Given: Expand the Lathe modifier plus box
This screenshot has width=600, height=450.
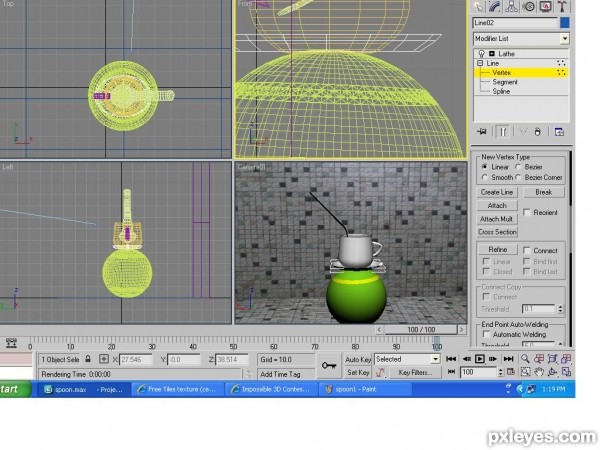Looking at the screenshot, I should pos(492,54).
